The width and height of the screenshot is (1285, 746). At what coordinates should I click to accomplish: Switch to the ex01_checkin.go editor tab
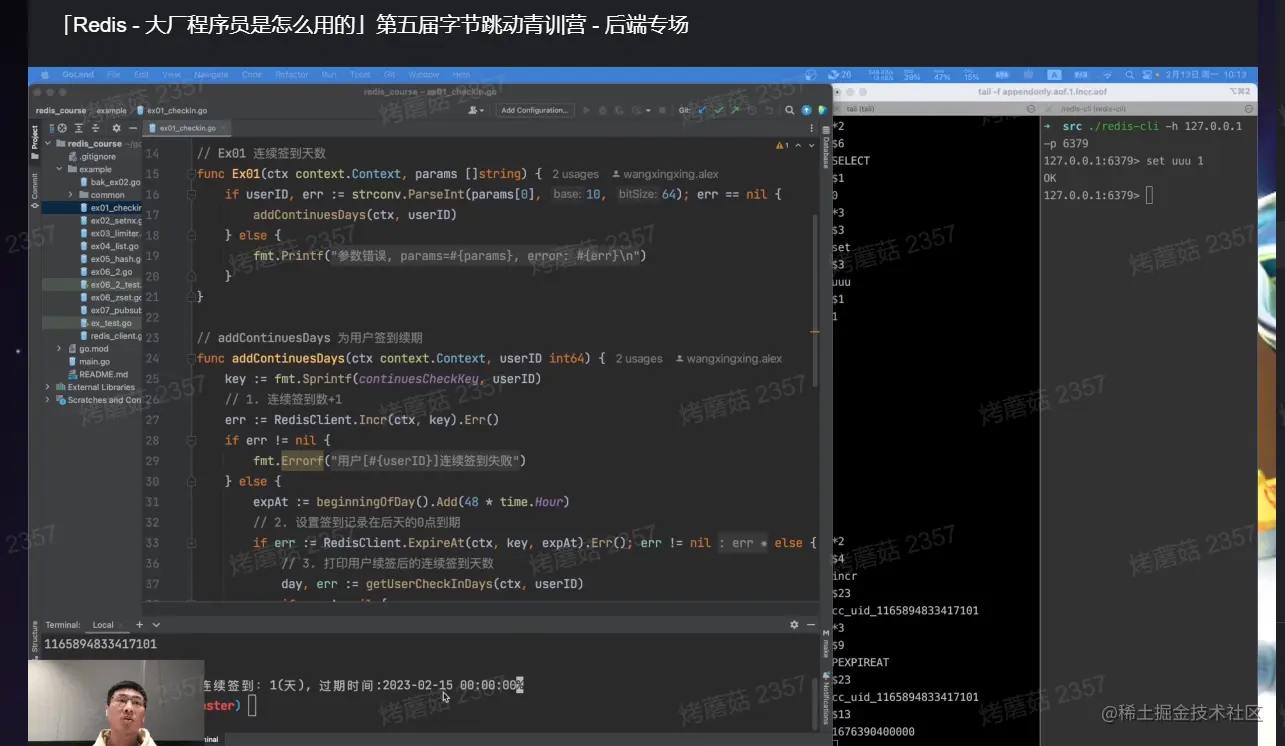pyautogui.click(x=187, y=128)
